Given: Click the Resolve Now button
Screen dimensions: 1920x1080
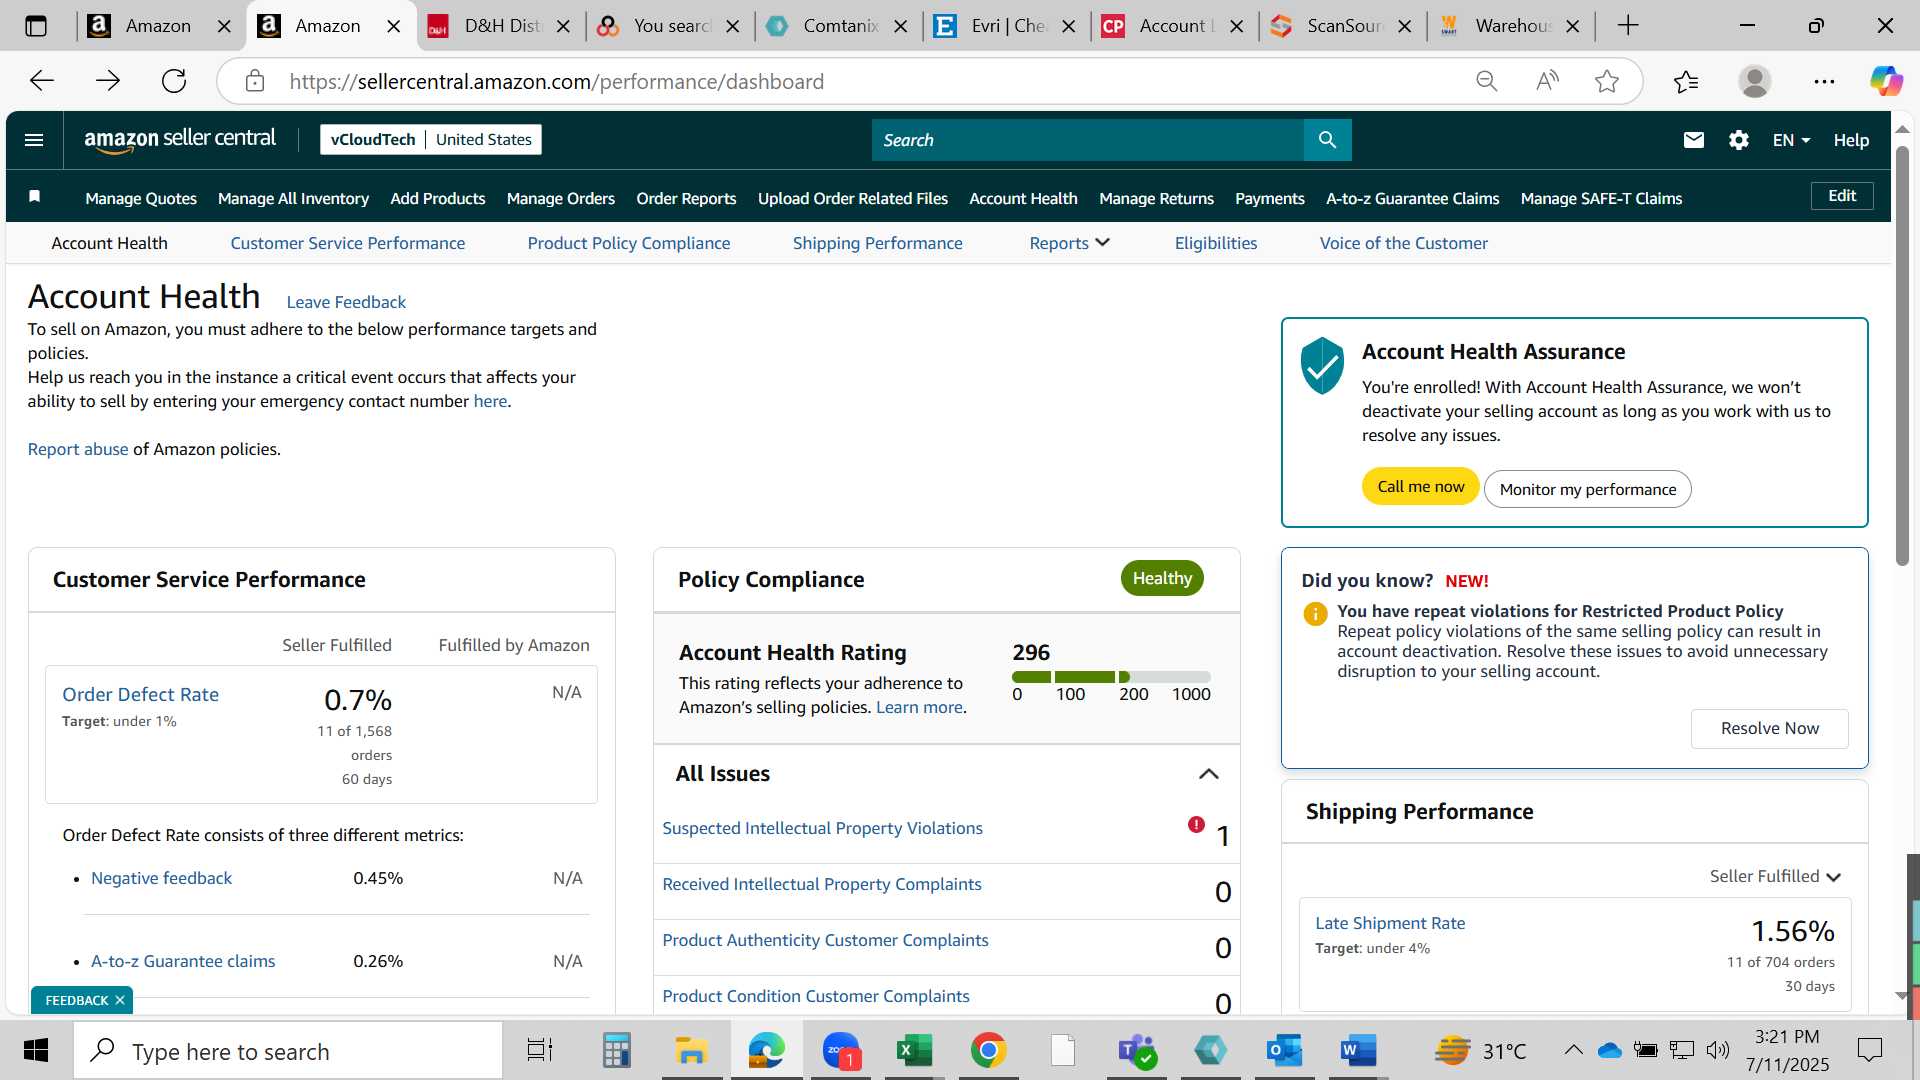Looking at the screenshot, I should 1769,728.
